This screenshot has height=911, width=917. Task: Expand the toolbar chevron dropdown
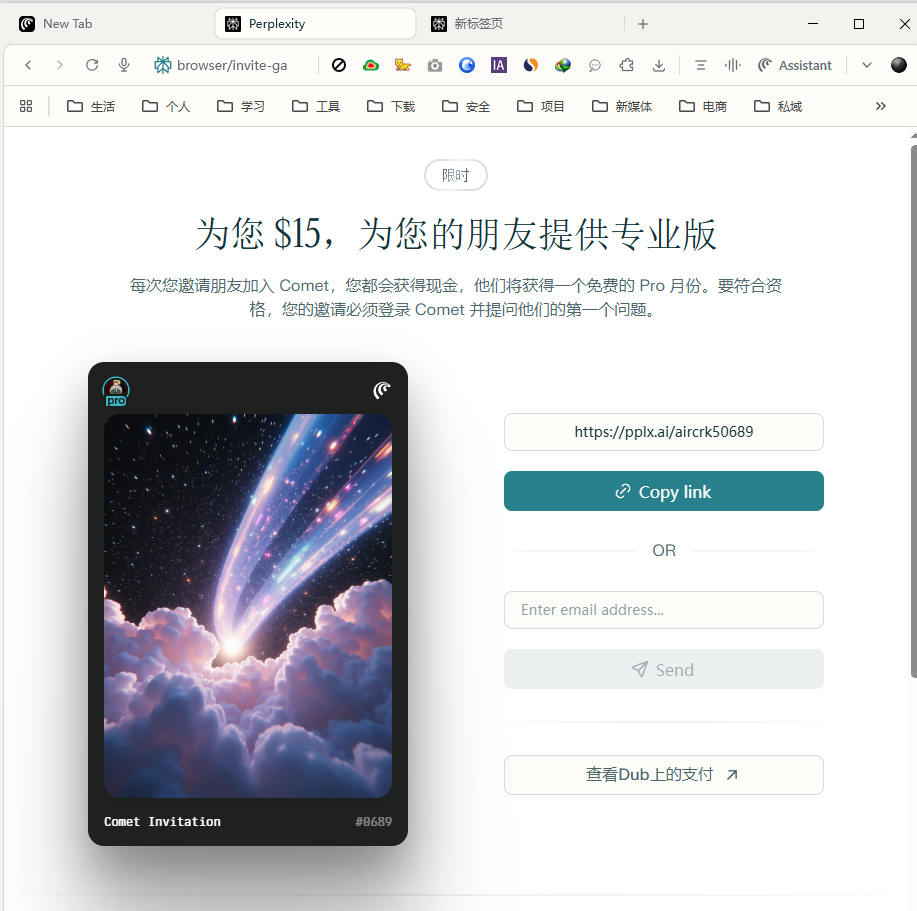coord(867,65)
